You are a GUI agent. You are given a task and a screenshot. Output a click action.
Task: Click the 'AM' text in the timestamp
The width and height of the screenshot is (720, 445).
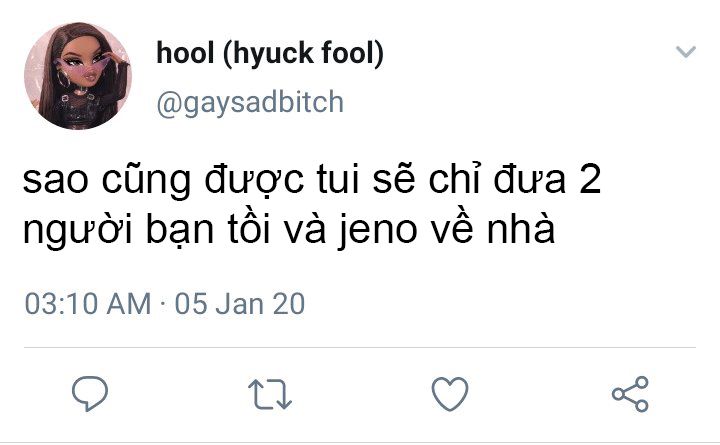coord(129,304)
